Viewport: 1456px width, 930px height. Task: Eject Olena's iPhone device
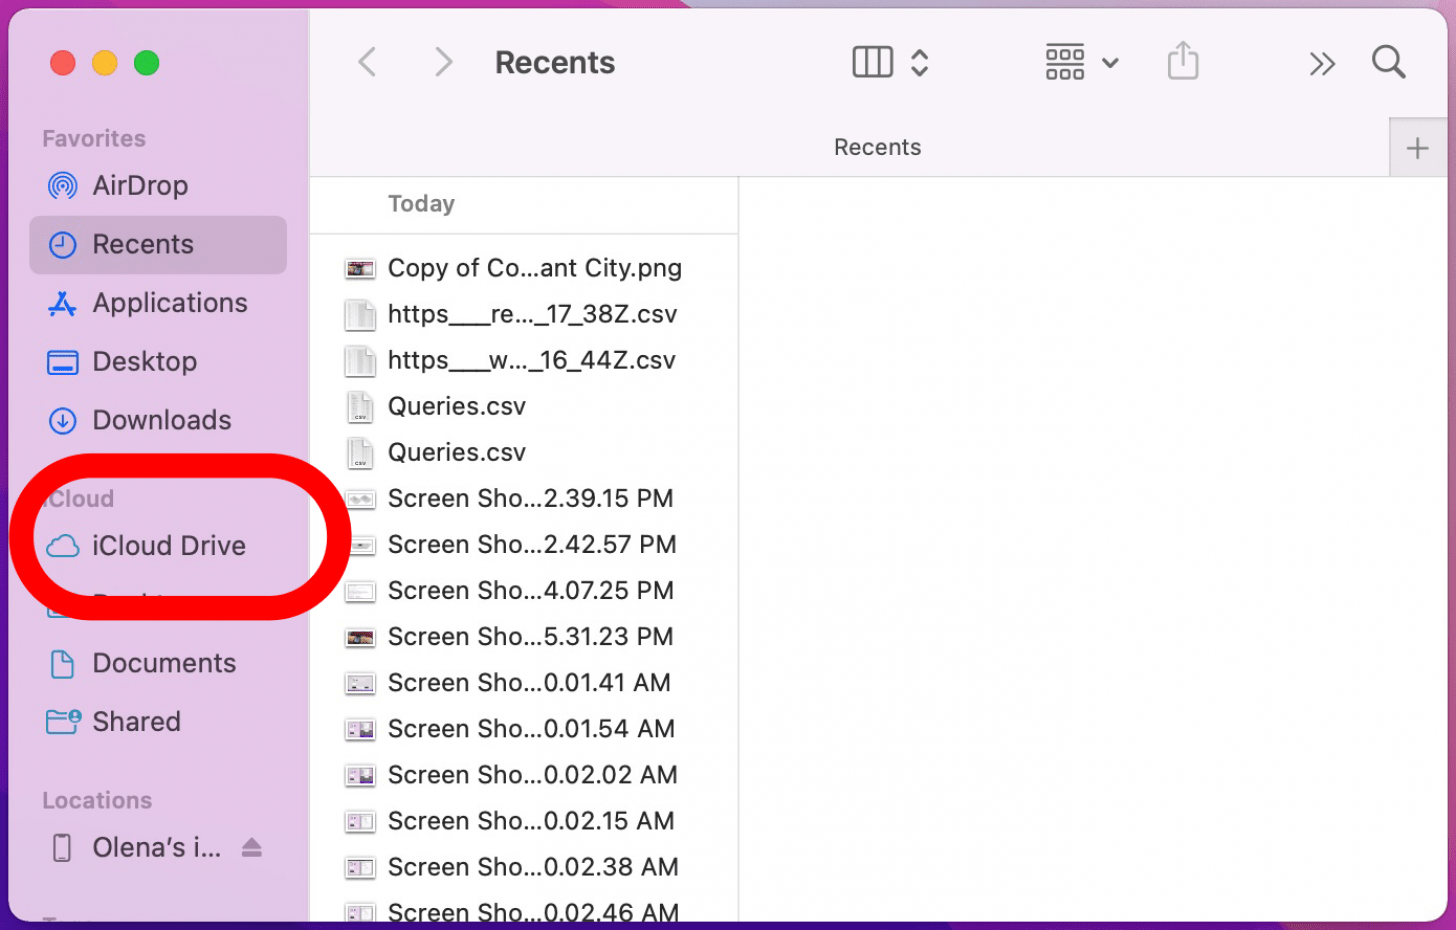(252, 848)
